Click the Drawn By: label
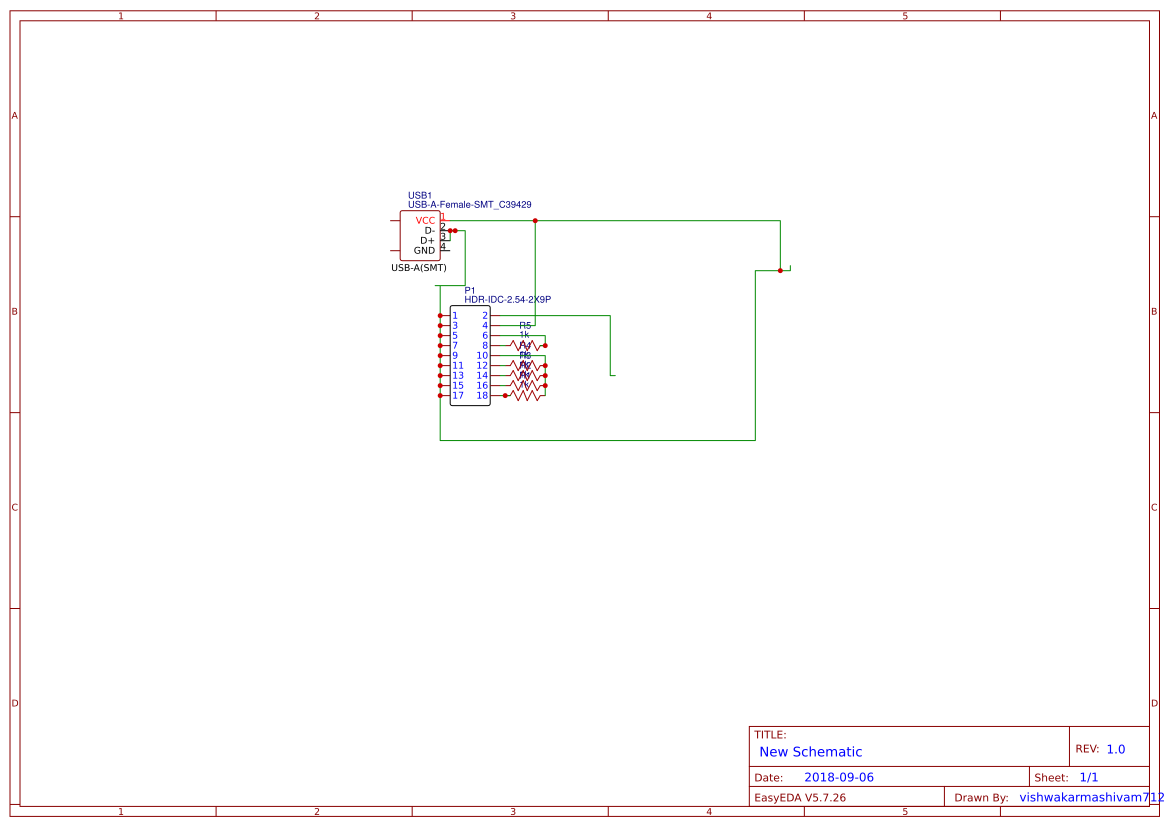The image size is (1175, 827). click(981, 798)
